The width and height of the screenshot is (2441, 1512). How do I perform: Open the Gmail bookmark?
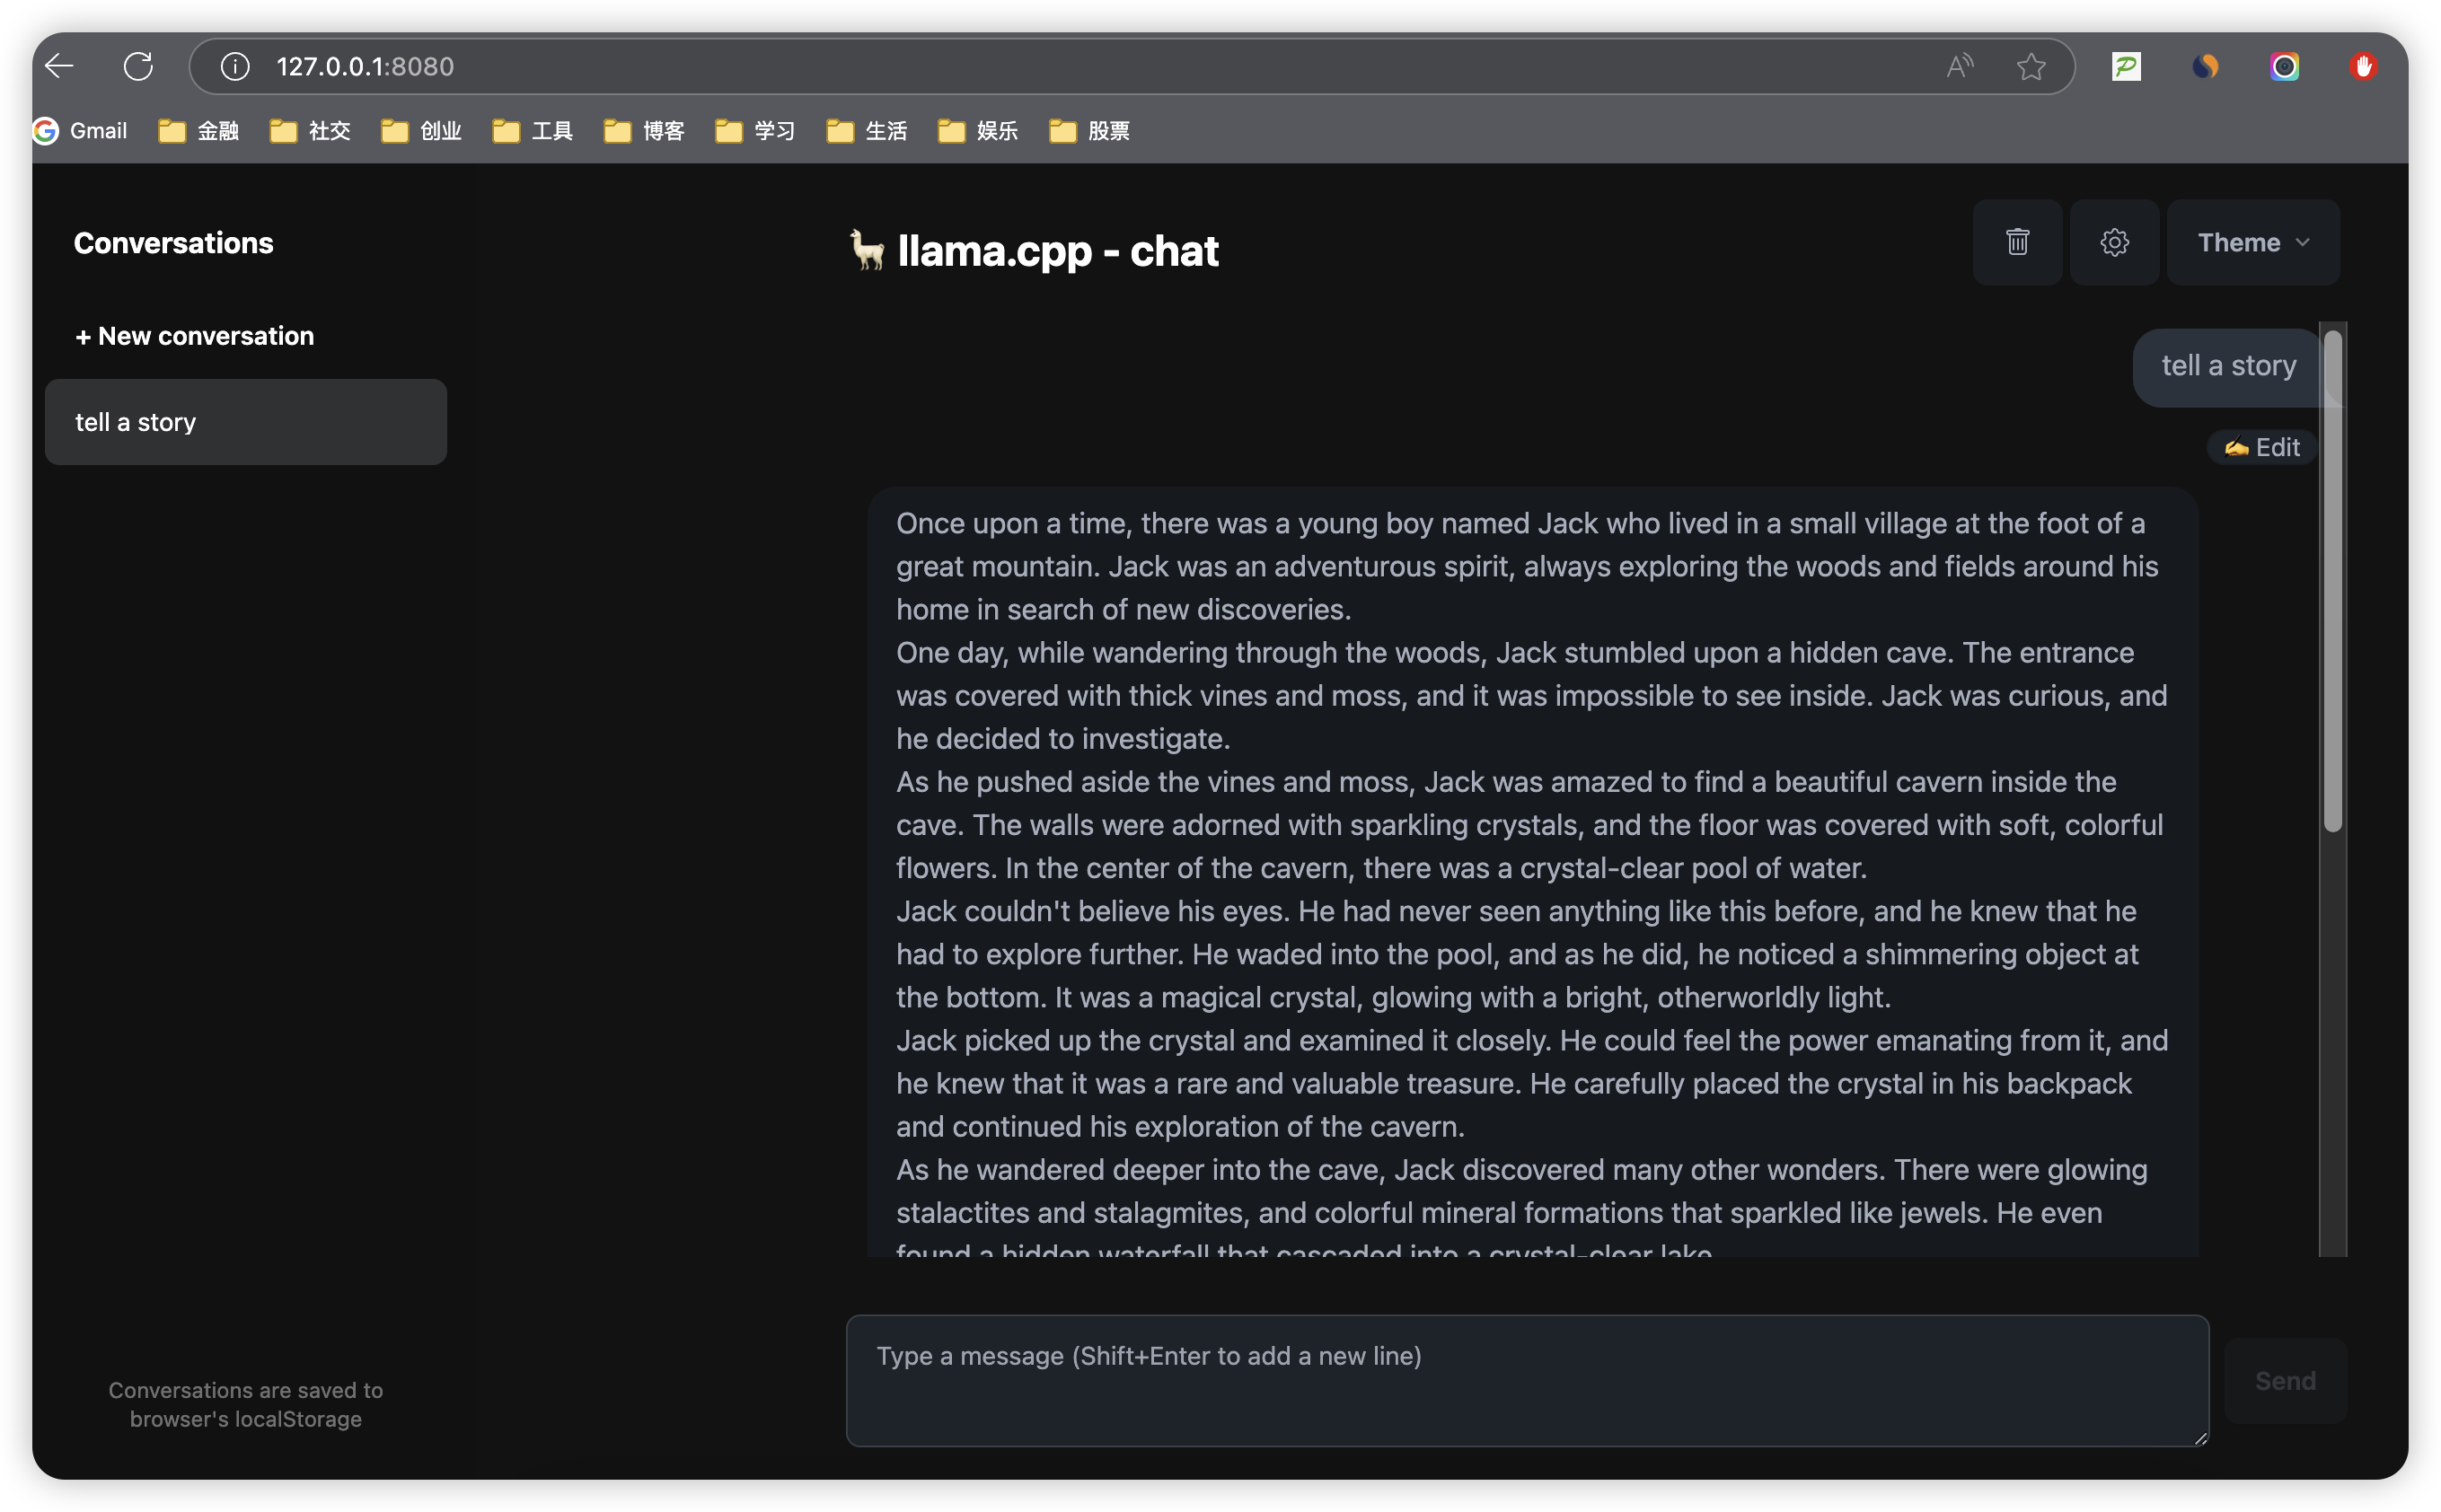[80, 131]
